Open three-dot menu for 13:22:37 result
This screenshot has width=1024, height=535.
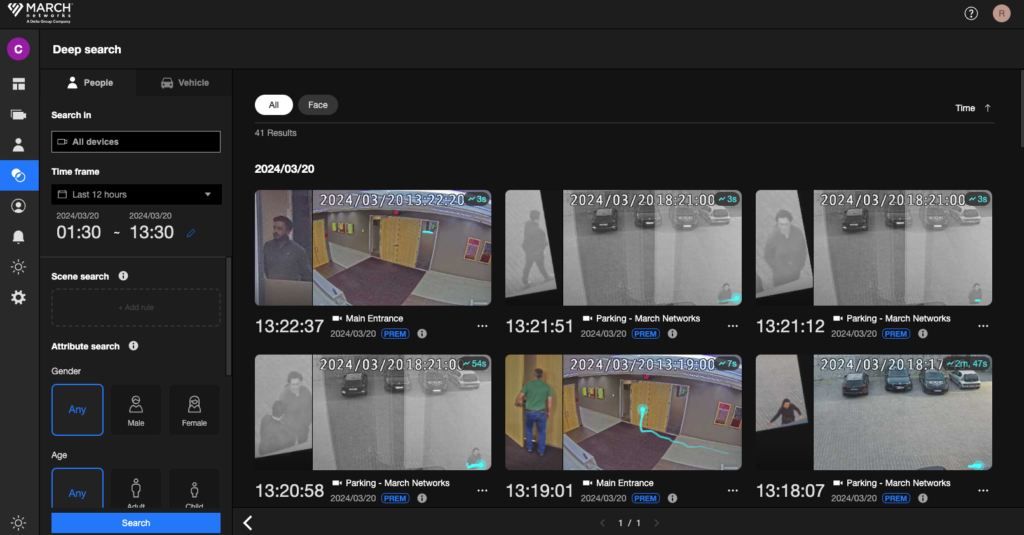coord(482,326)
